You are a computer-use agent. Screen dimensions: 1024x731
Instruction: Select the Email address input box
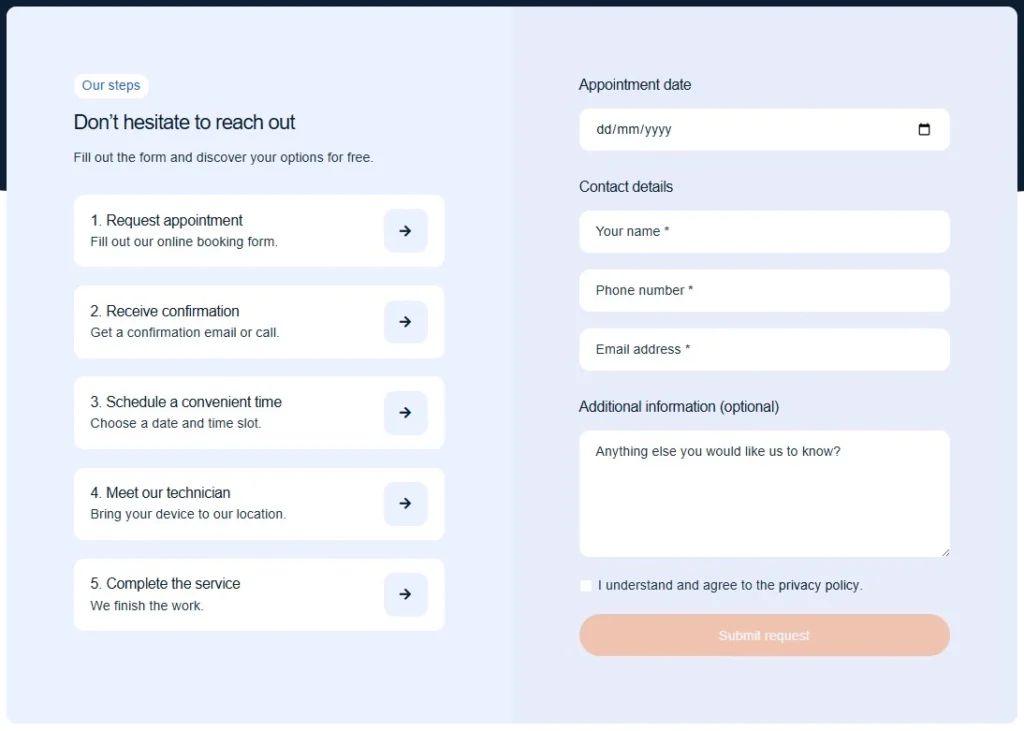tap(764, 350)
